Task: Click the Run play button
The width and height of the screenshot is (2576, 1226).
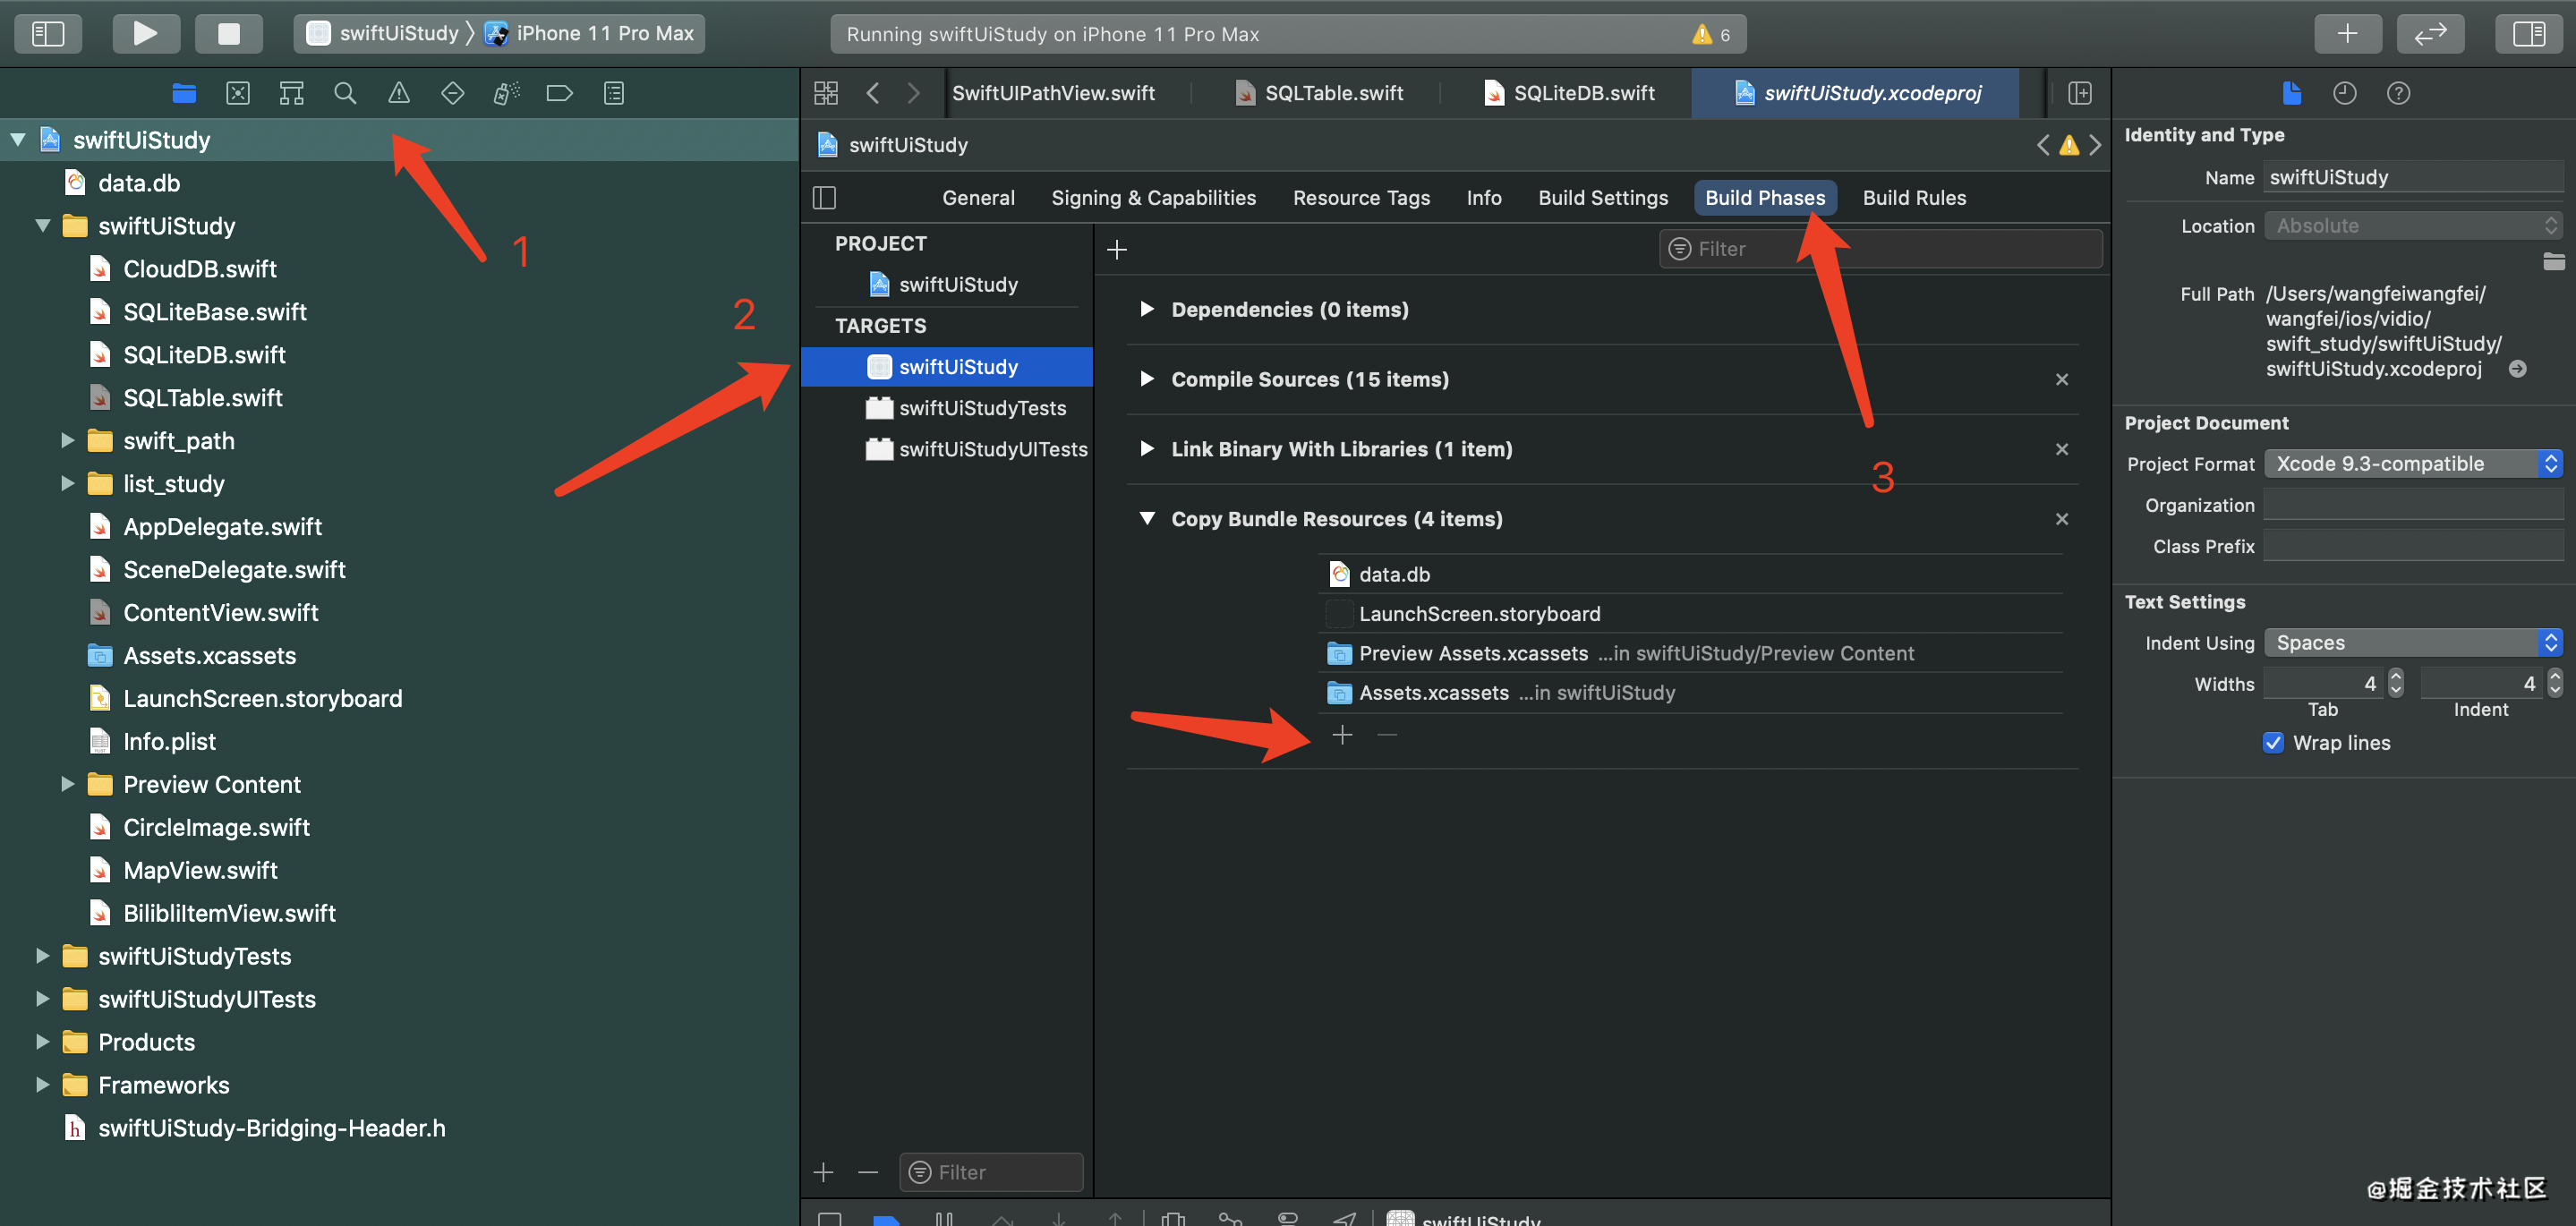Action: pyautogui.click(x=145, y=33)
